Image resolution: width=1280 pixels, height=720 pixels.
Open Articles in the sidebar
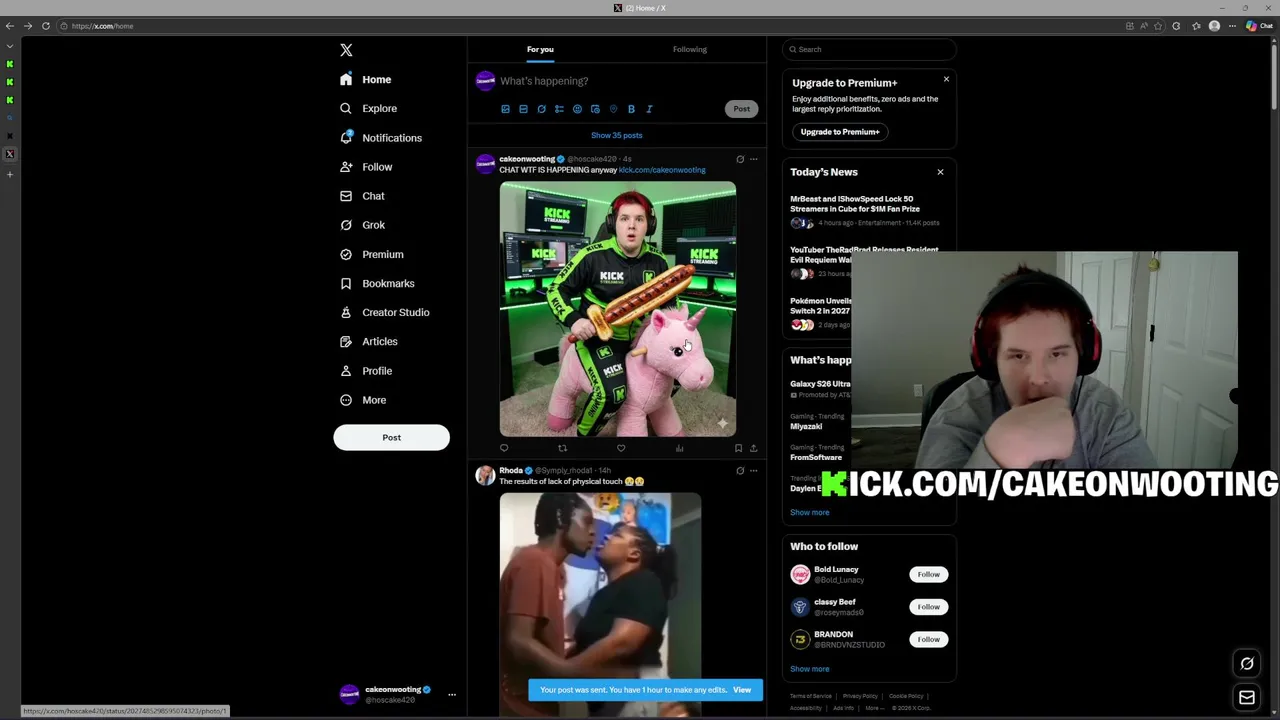[x=368, y=341]
